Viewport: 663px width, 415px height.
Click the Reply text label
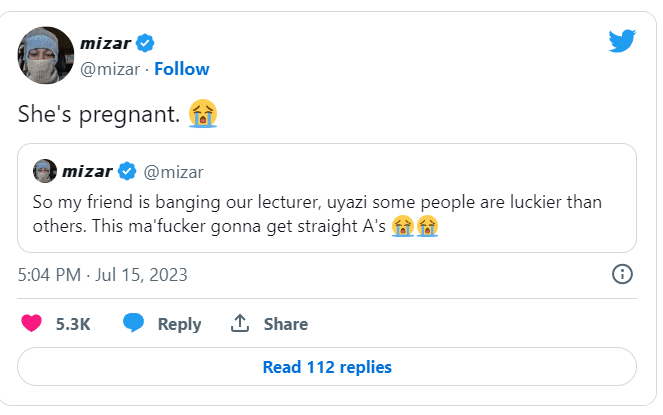tap(179, 324)
